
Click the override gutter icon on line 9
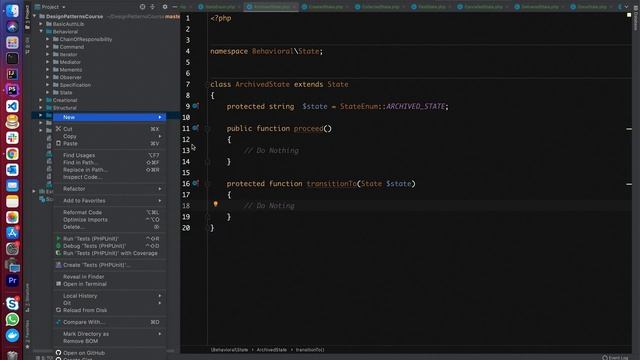tap(196, 106)
